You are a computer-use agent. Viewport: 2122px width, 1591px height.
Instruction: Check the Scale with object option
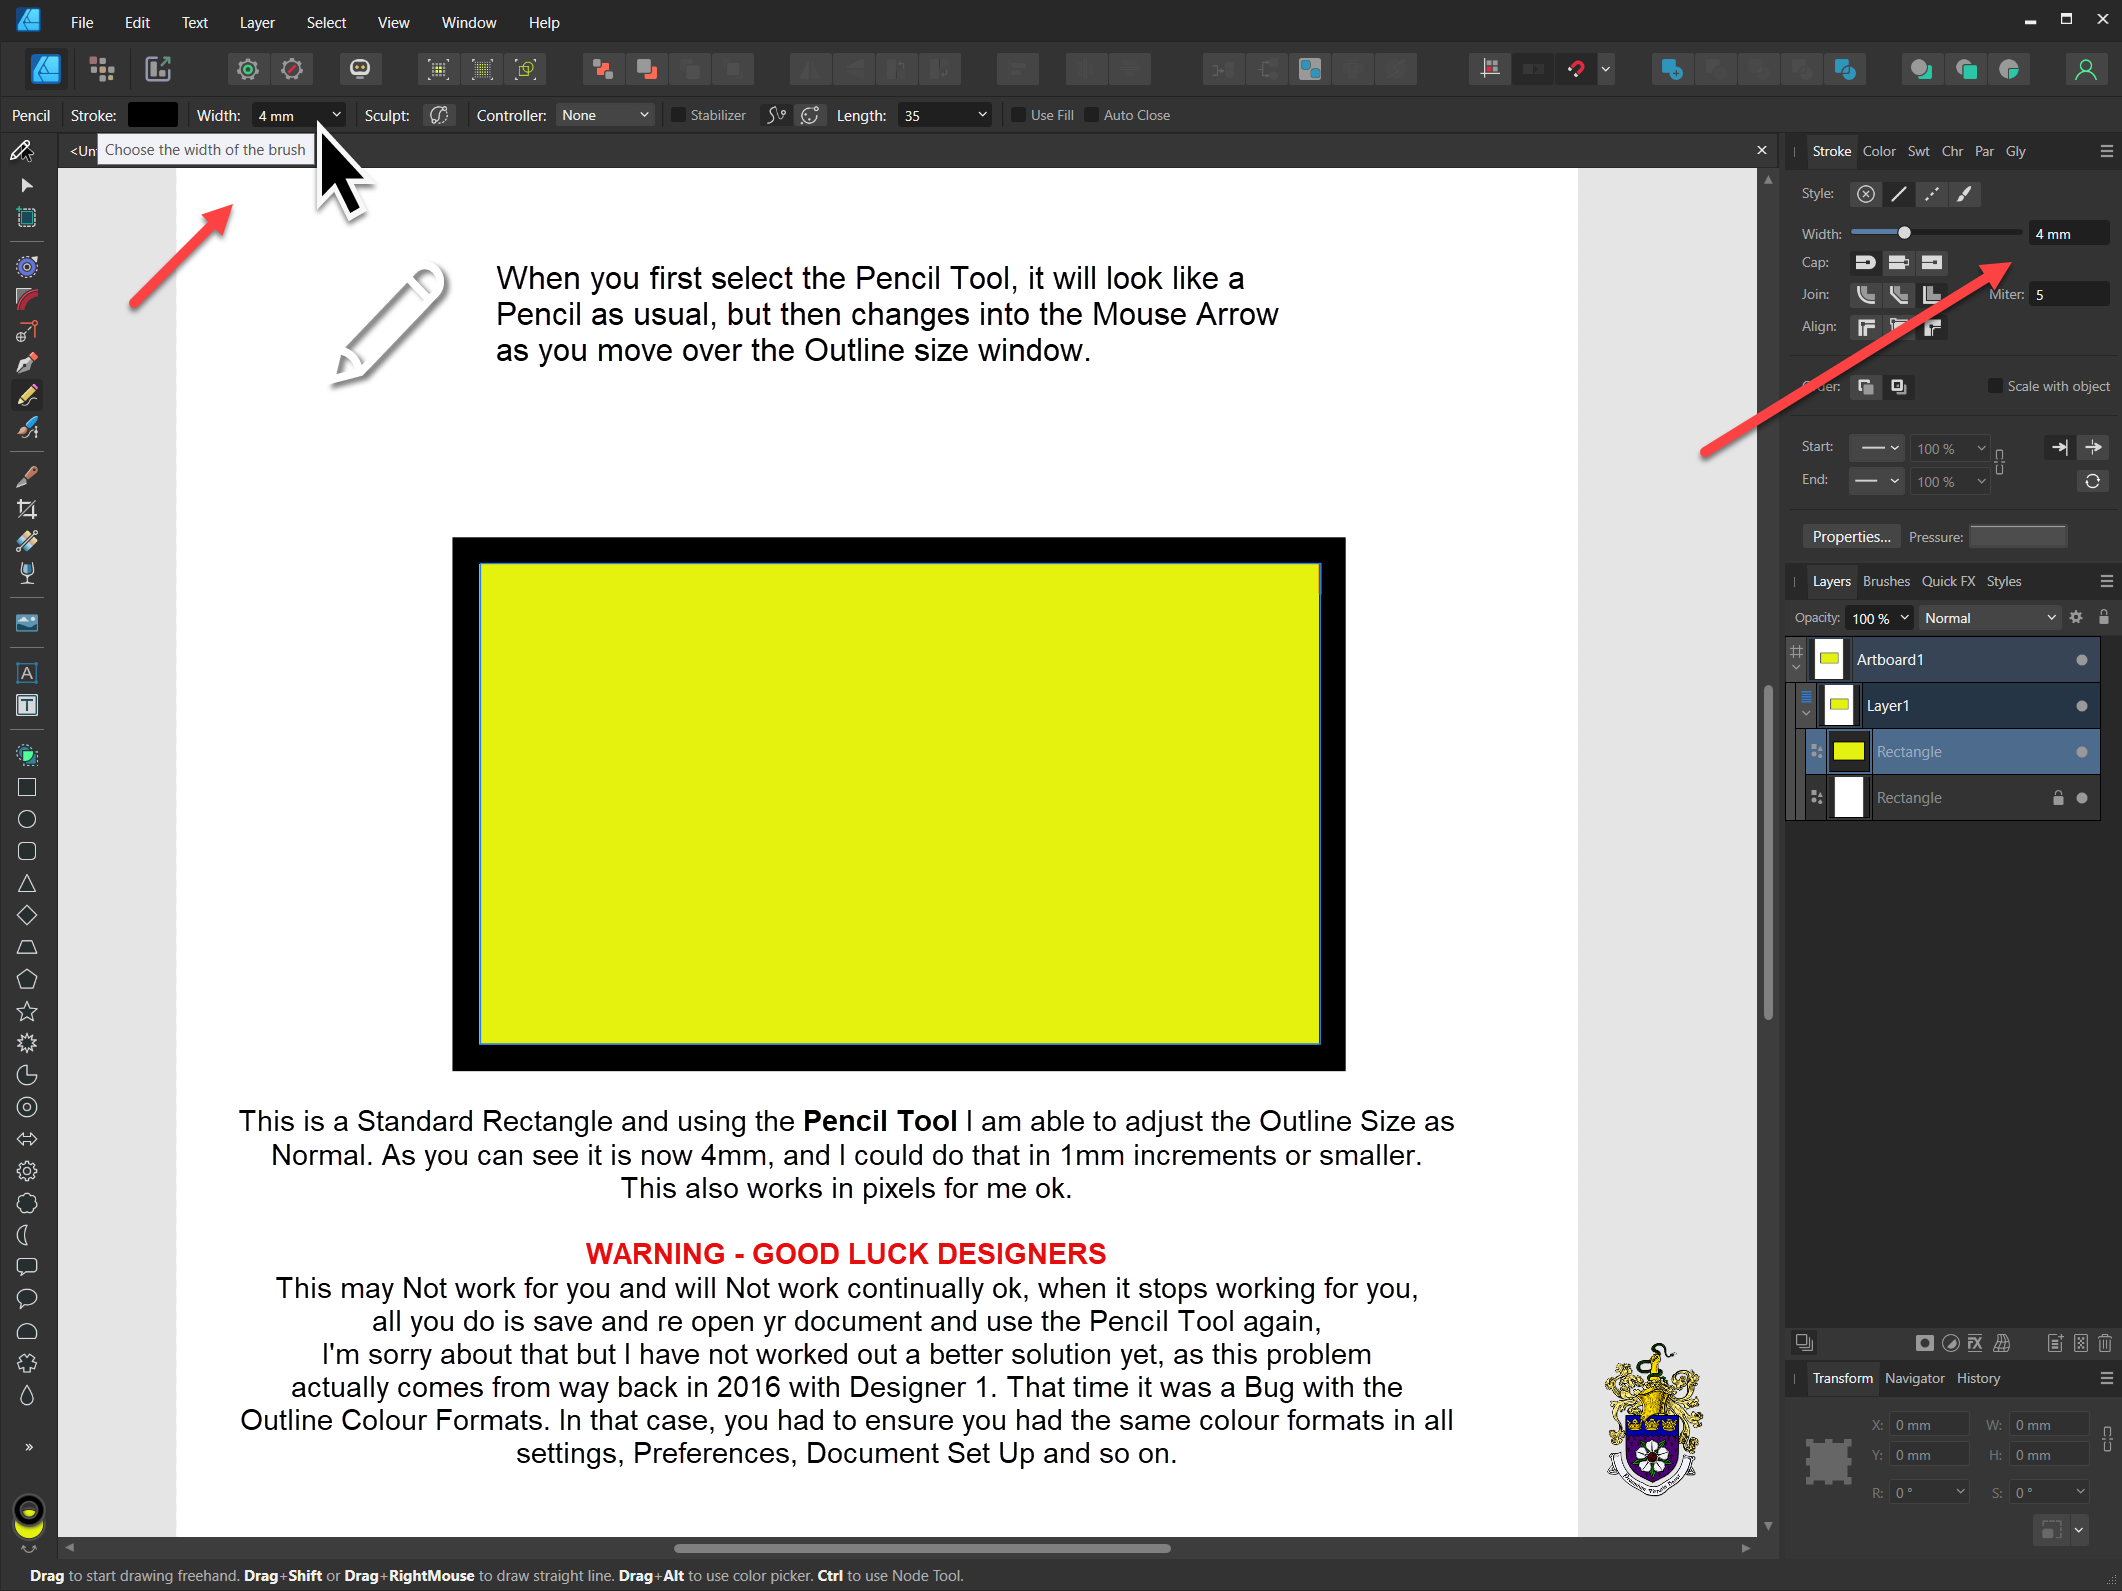pos(1995,386)
